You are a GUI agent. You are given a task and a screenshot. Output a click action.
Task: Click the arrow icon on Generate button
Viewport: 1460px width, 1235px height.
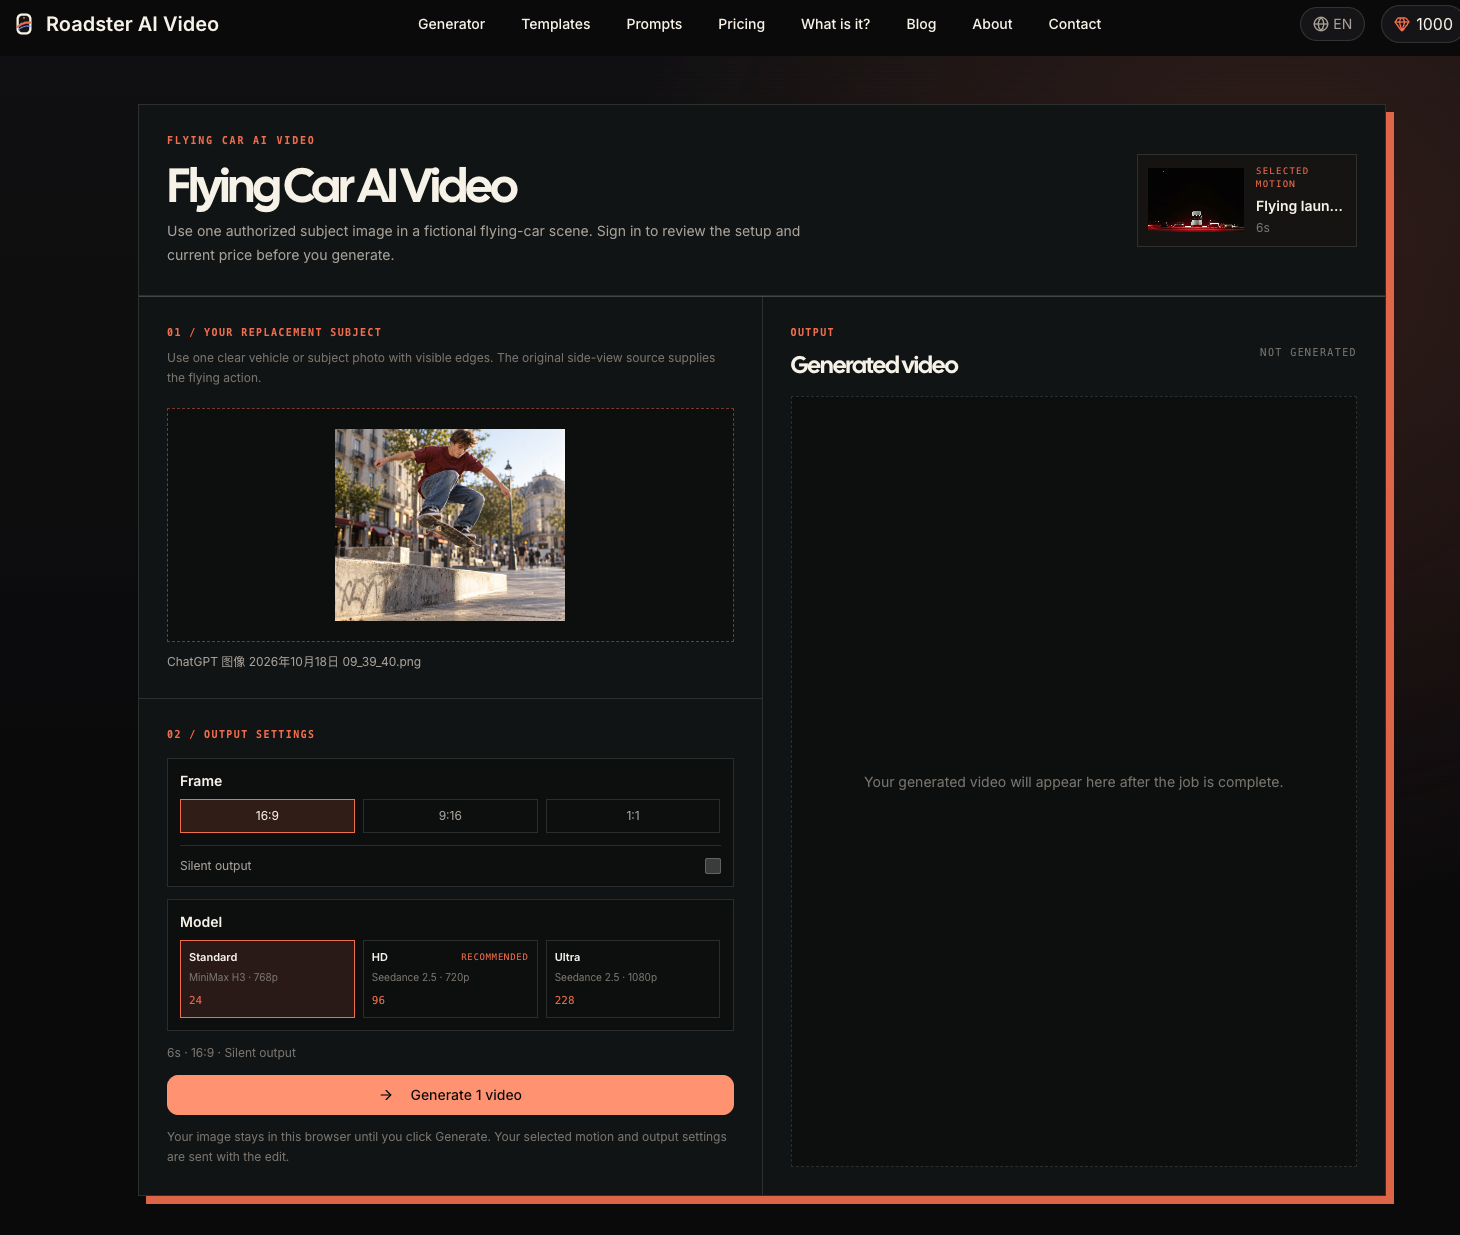point(386,1095)
